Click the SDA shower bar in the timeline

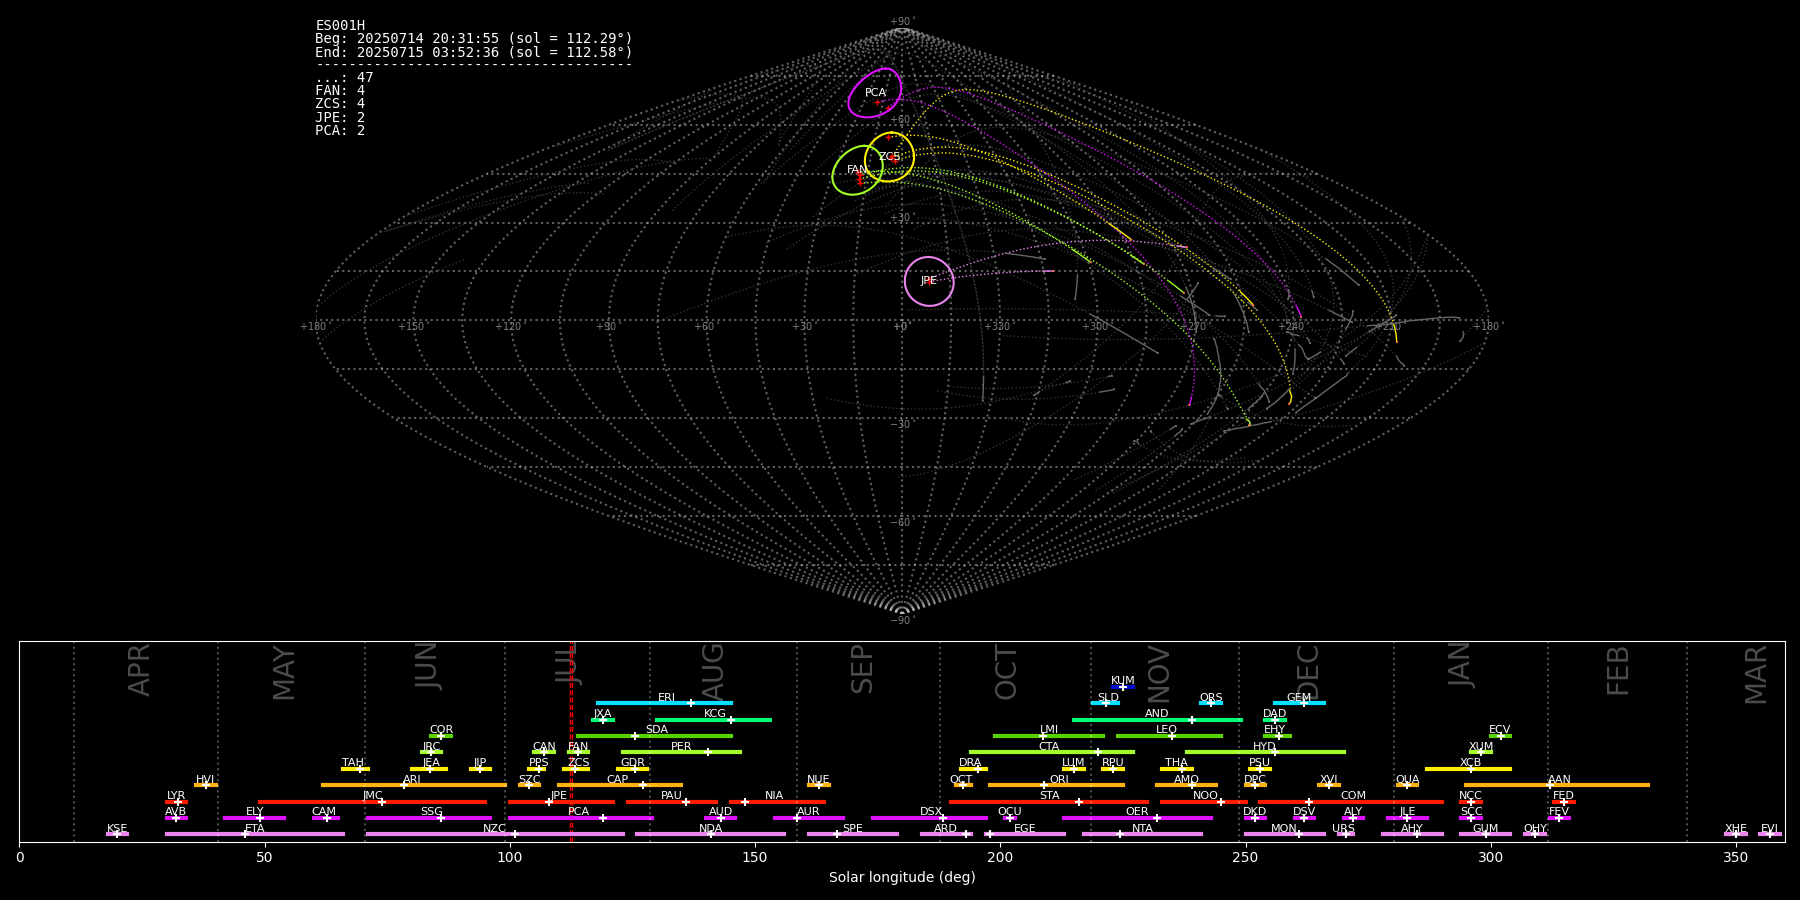(654, 736)
